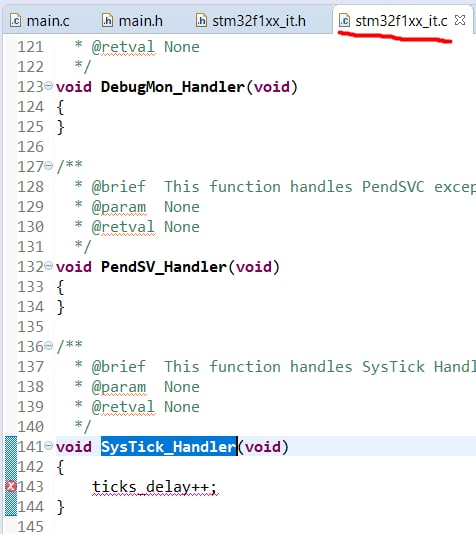Click the void keyword on line 132

[x=74, y=267]
